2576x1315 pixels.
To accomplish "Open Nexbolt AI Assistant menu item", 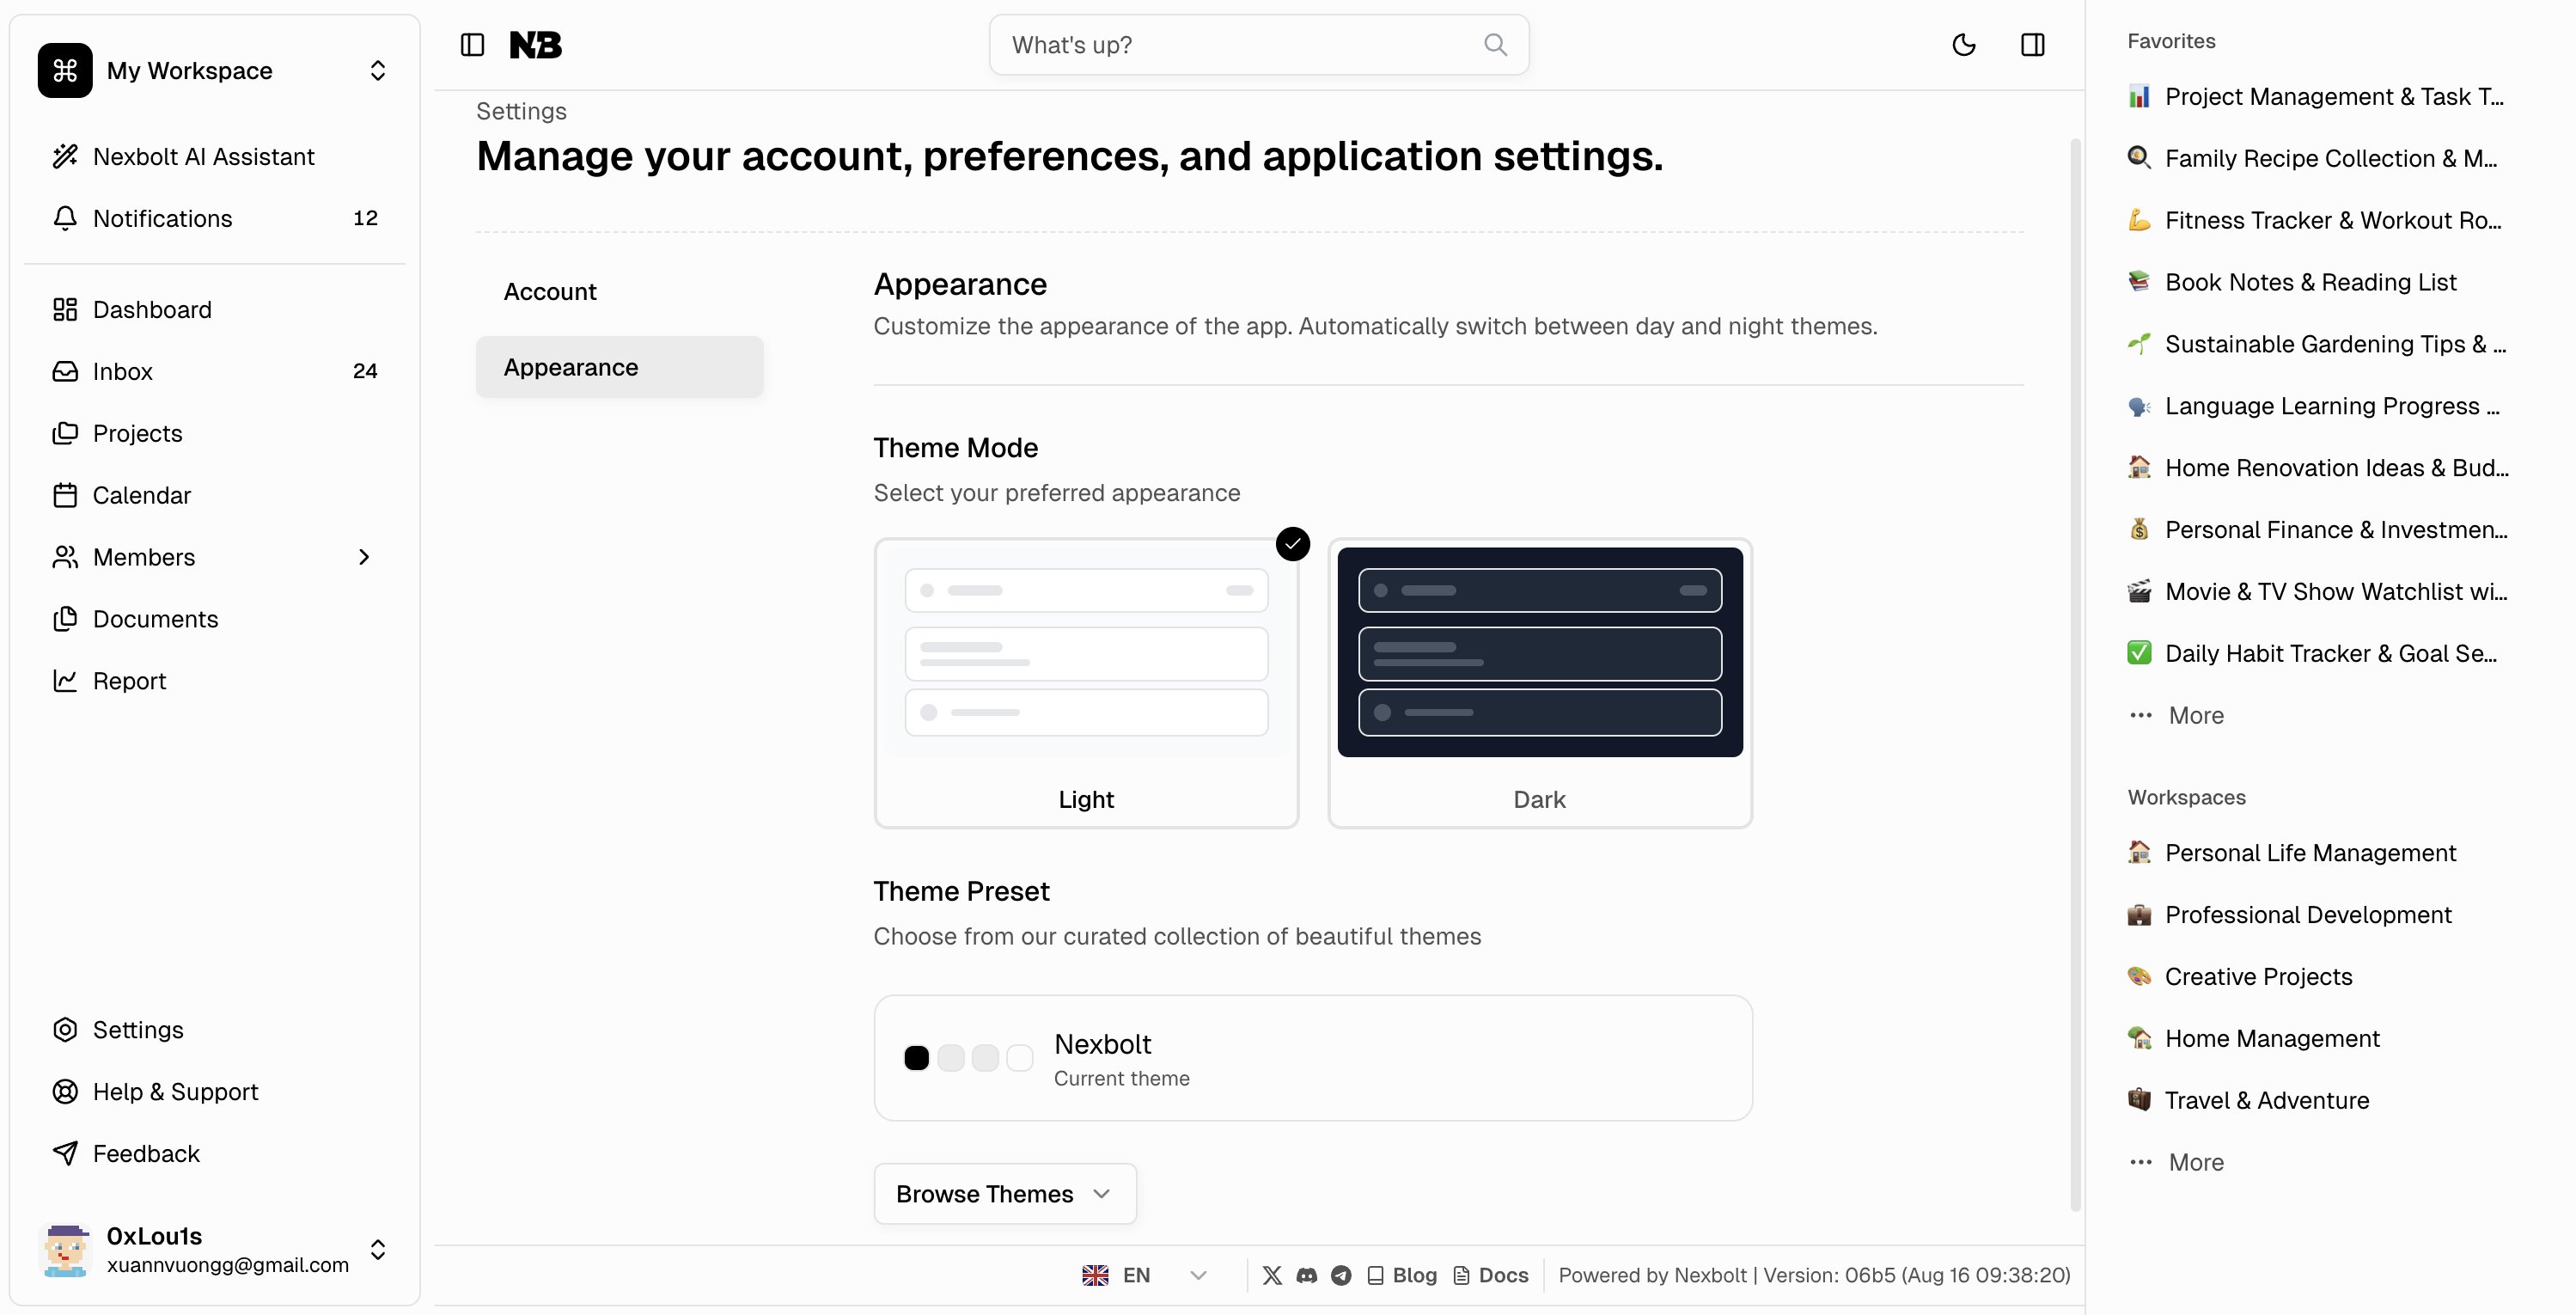I will (x=203, y=157).
